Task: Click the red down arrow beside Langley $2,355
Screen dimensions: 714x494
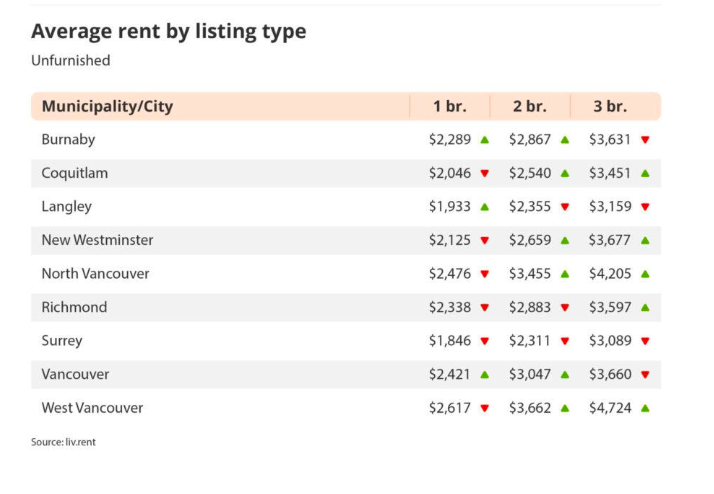Action: coord(565,207)
